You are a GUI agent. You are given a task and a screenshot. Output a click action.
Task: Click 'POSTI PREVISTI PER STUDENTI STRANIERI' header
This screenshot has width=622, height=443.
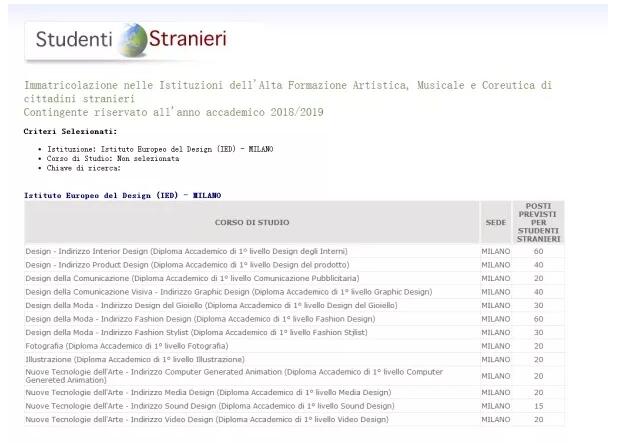tap(538, 222)
